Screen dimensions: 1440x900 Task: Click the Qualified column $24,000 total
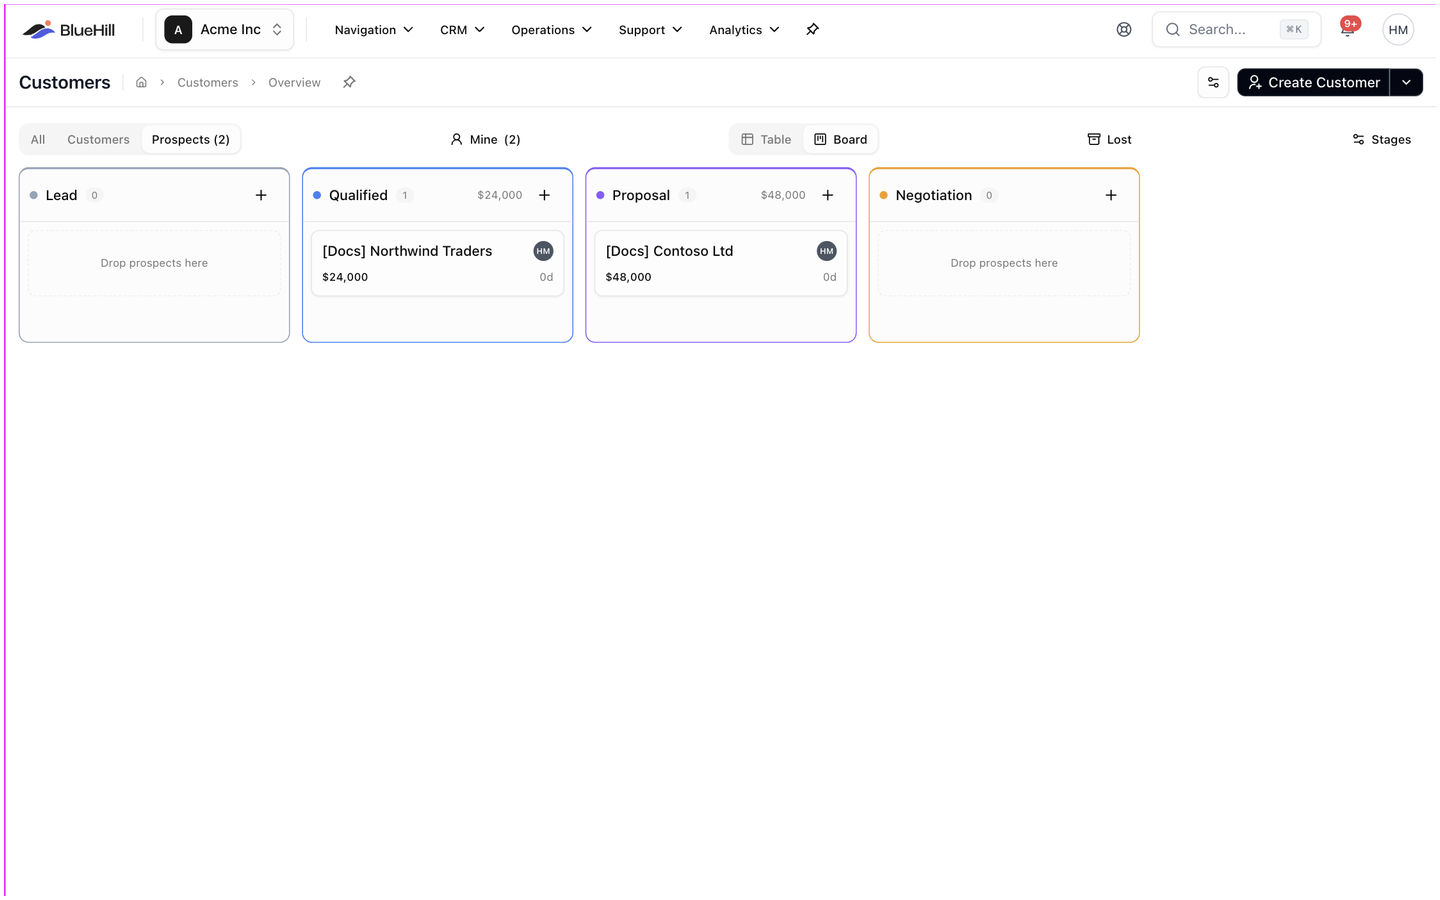pos(500,195)
